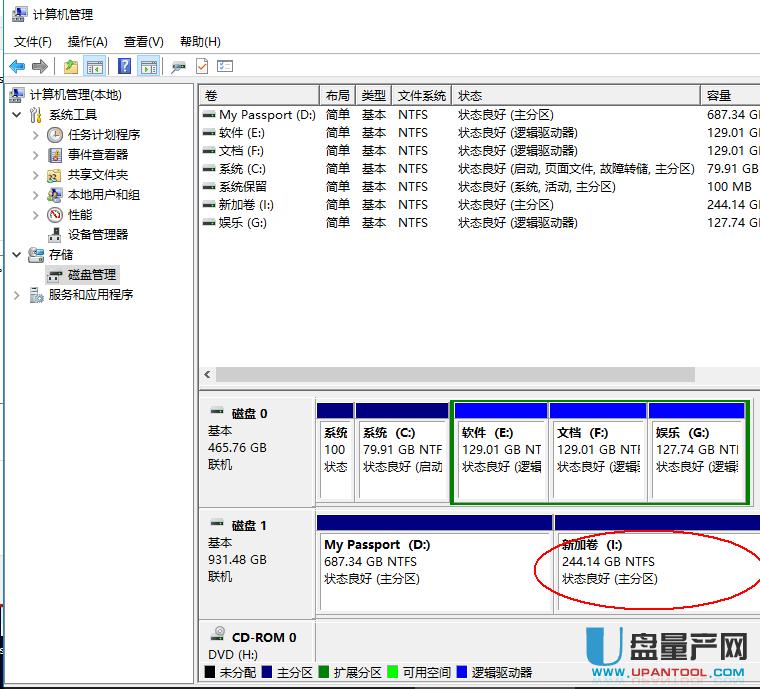
Task: Open the 操作(A) menu
Action: (87, 41)
